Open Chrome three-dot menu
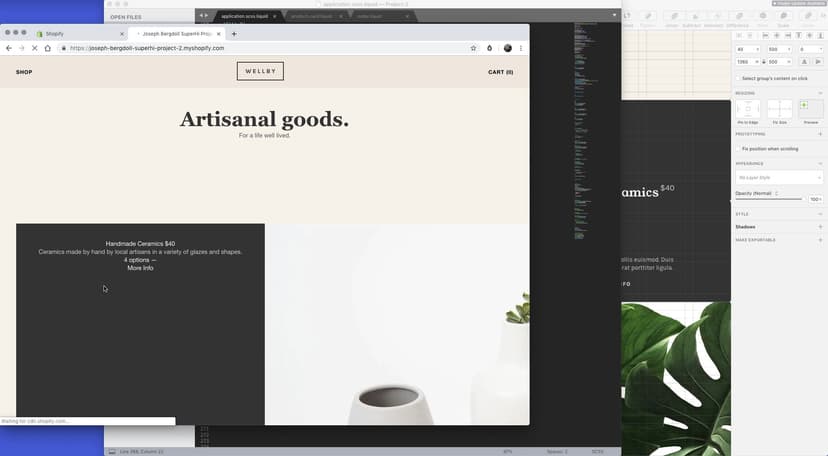 pyautogui.click(x=521, y=48)
